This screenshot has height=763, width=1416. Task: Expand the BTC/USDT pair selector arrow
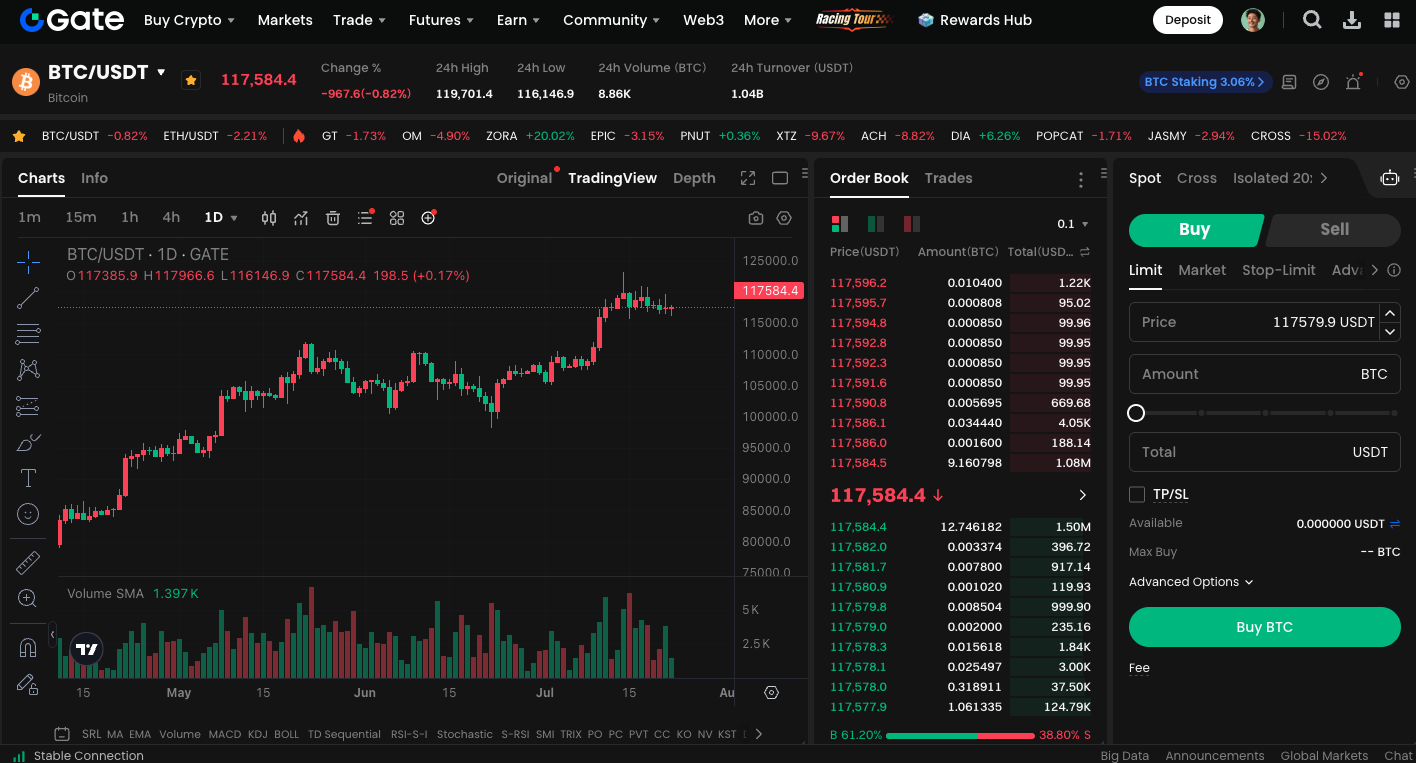[x=161, y=72]
